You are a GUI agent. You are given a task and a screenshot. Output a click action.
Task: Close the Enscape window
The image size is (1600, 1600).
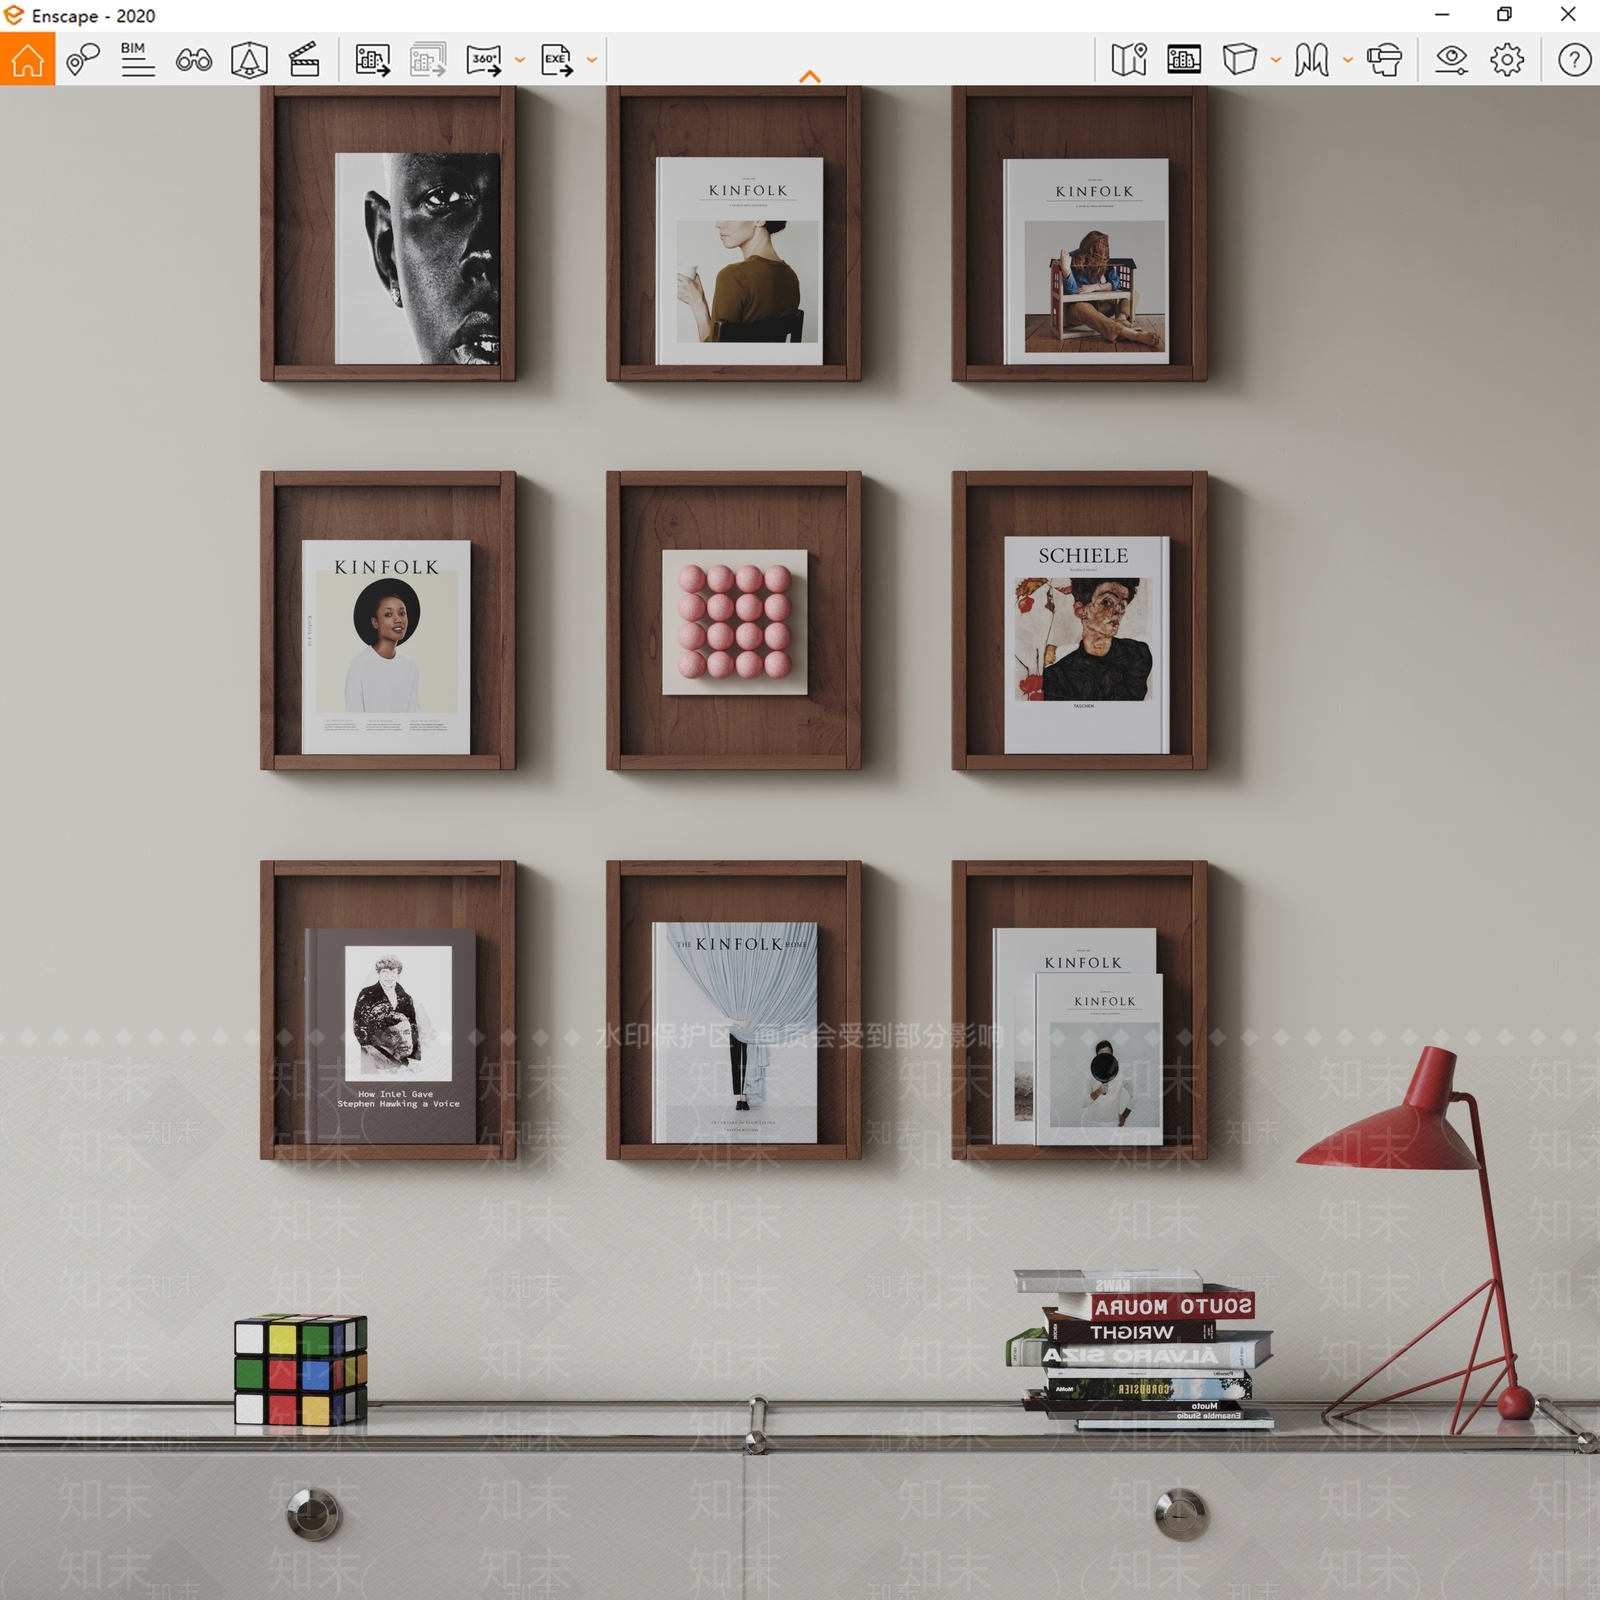pyautogui.click(x=1568, y=15)
